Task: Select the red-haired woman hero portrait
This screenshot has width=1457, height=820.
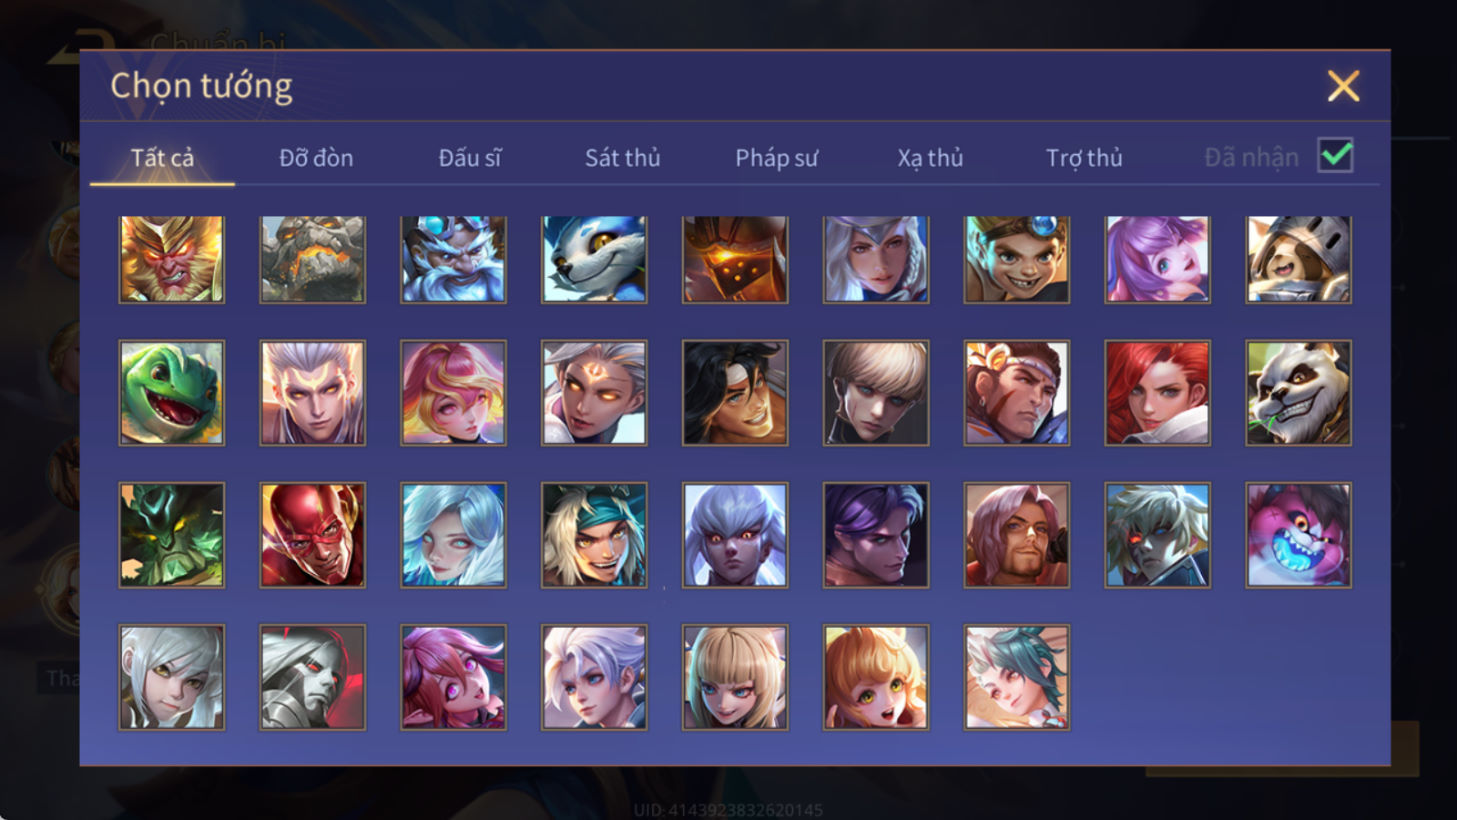Action: click(x=1157, y=393)
